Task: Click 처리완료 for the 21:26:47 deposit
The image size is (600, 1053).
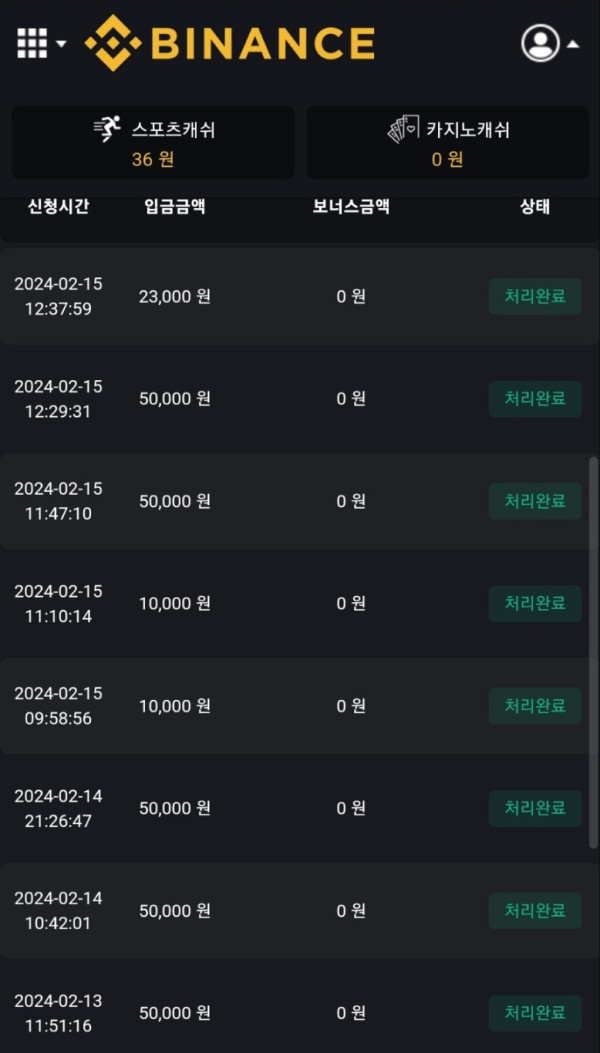Action: click(x=535, y=808)
